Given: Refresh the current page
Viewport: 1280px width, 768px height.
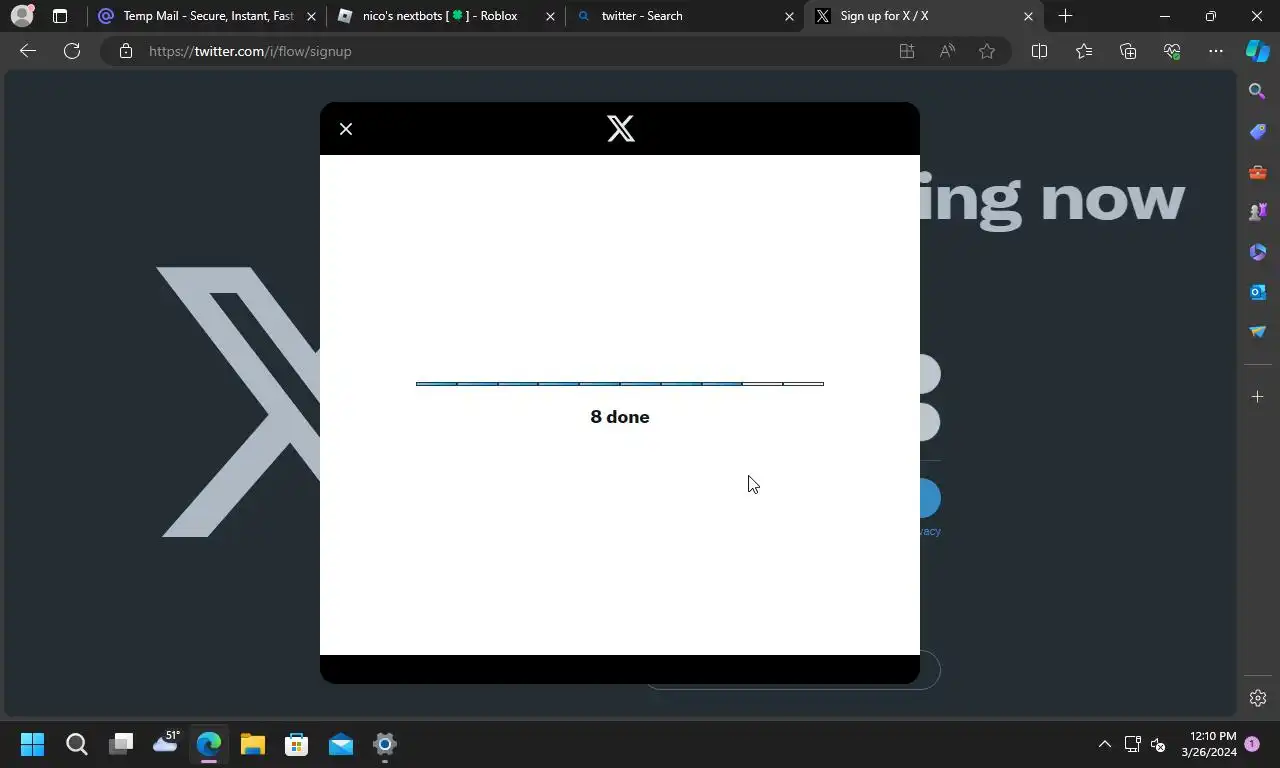Looking at the screenshot, I should click(72, 51).
